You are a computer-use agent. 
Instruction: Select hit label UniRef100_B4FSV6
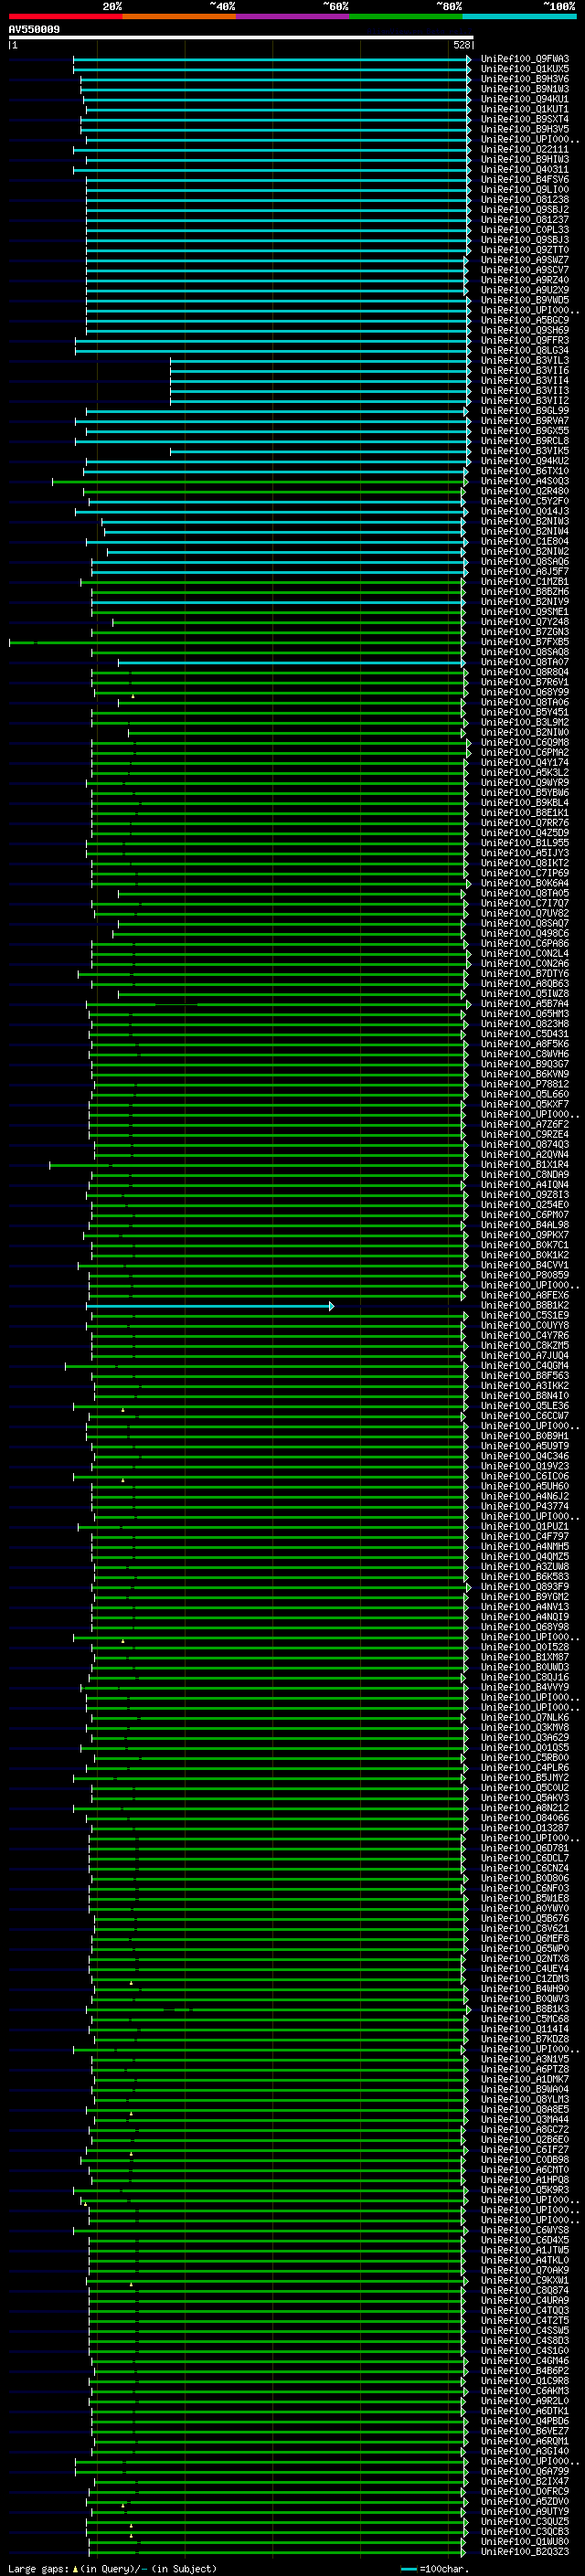pos(525,179)
